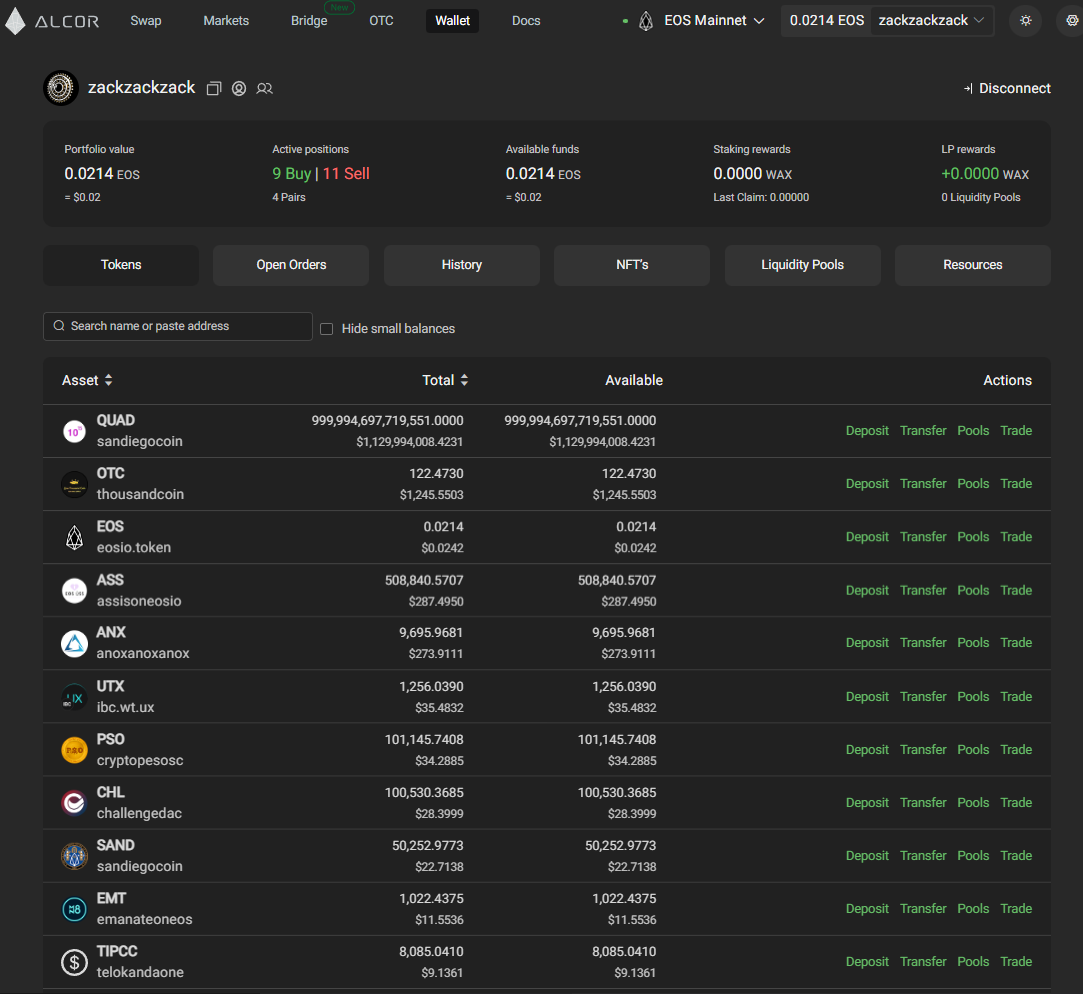1083x994 pixels.
Task: Click the Trade link for QUAD
Action: click(x=1016, y=431)
